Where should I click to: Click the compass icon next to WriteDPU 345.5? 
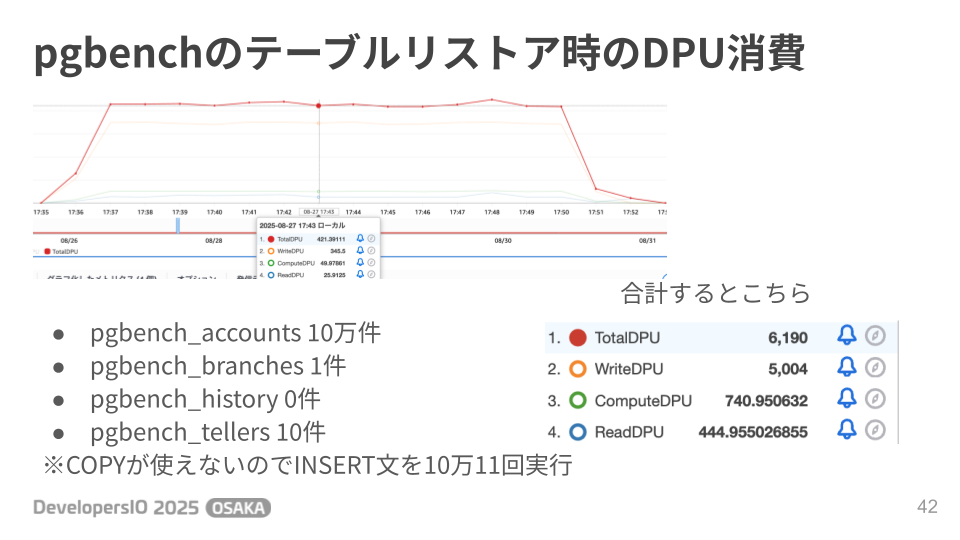pos(371,250)
